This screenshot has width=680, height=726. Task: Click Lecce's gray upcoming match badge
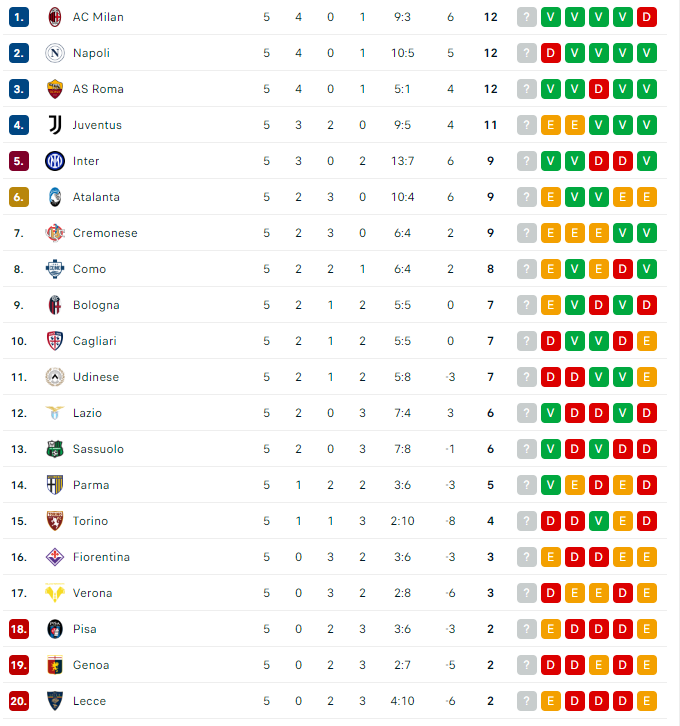pos(527,701)
